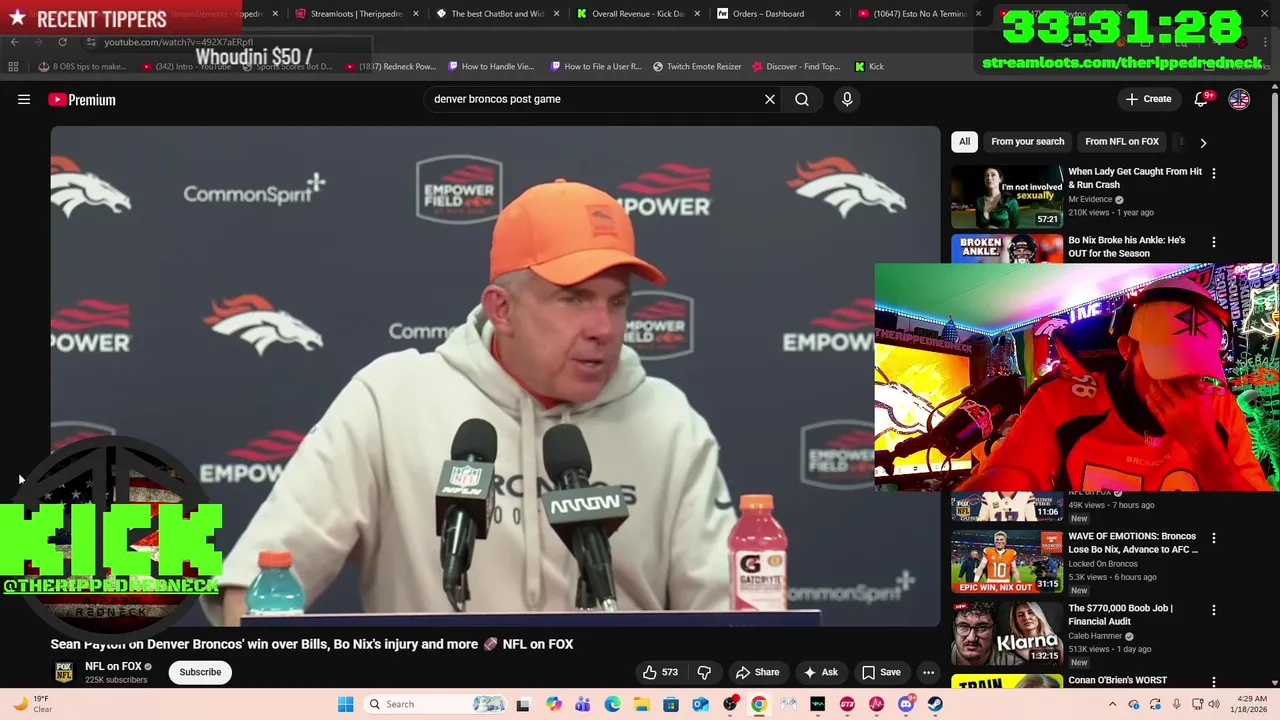Viewport: 1280px width, 720px height.
Task: Open YouTube notifications bell
Action: pyautogui.click(x=1202, y=99)
